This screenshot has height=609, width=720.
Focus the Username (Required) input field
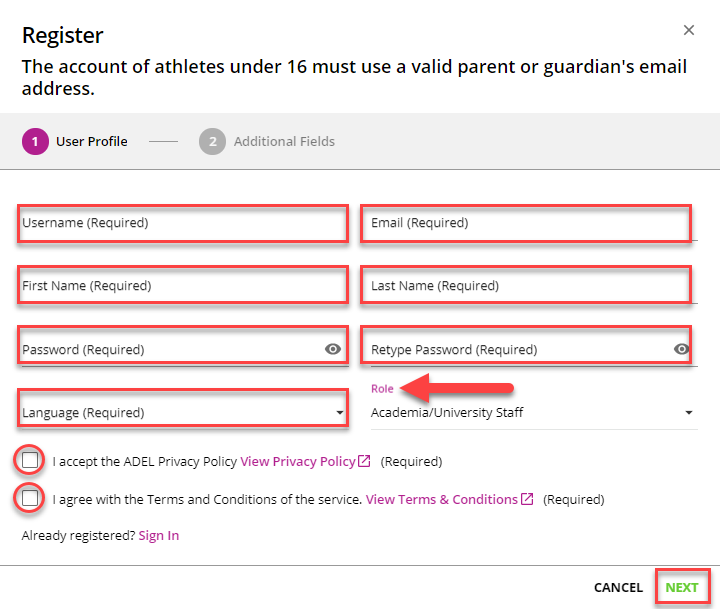tap(183, 224)
